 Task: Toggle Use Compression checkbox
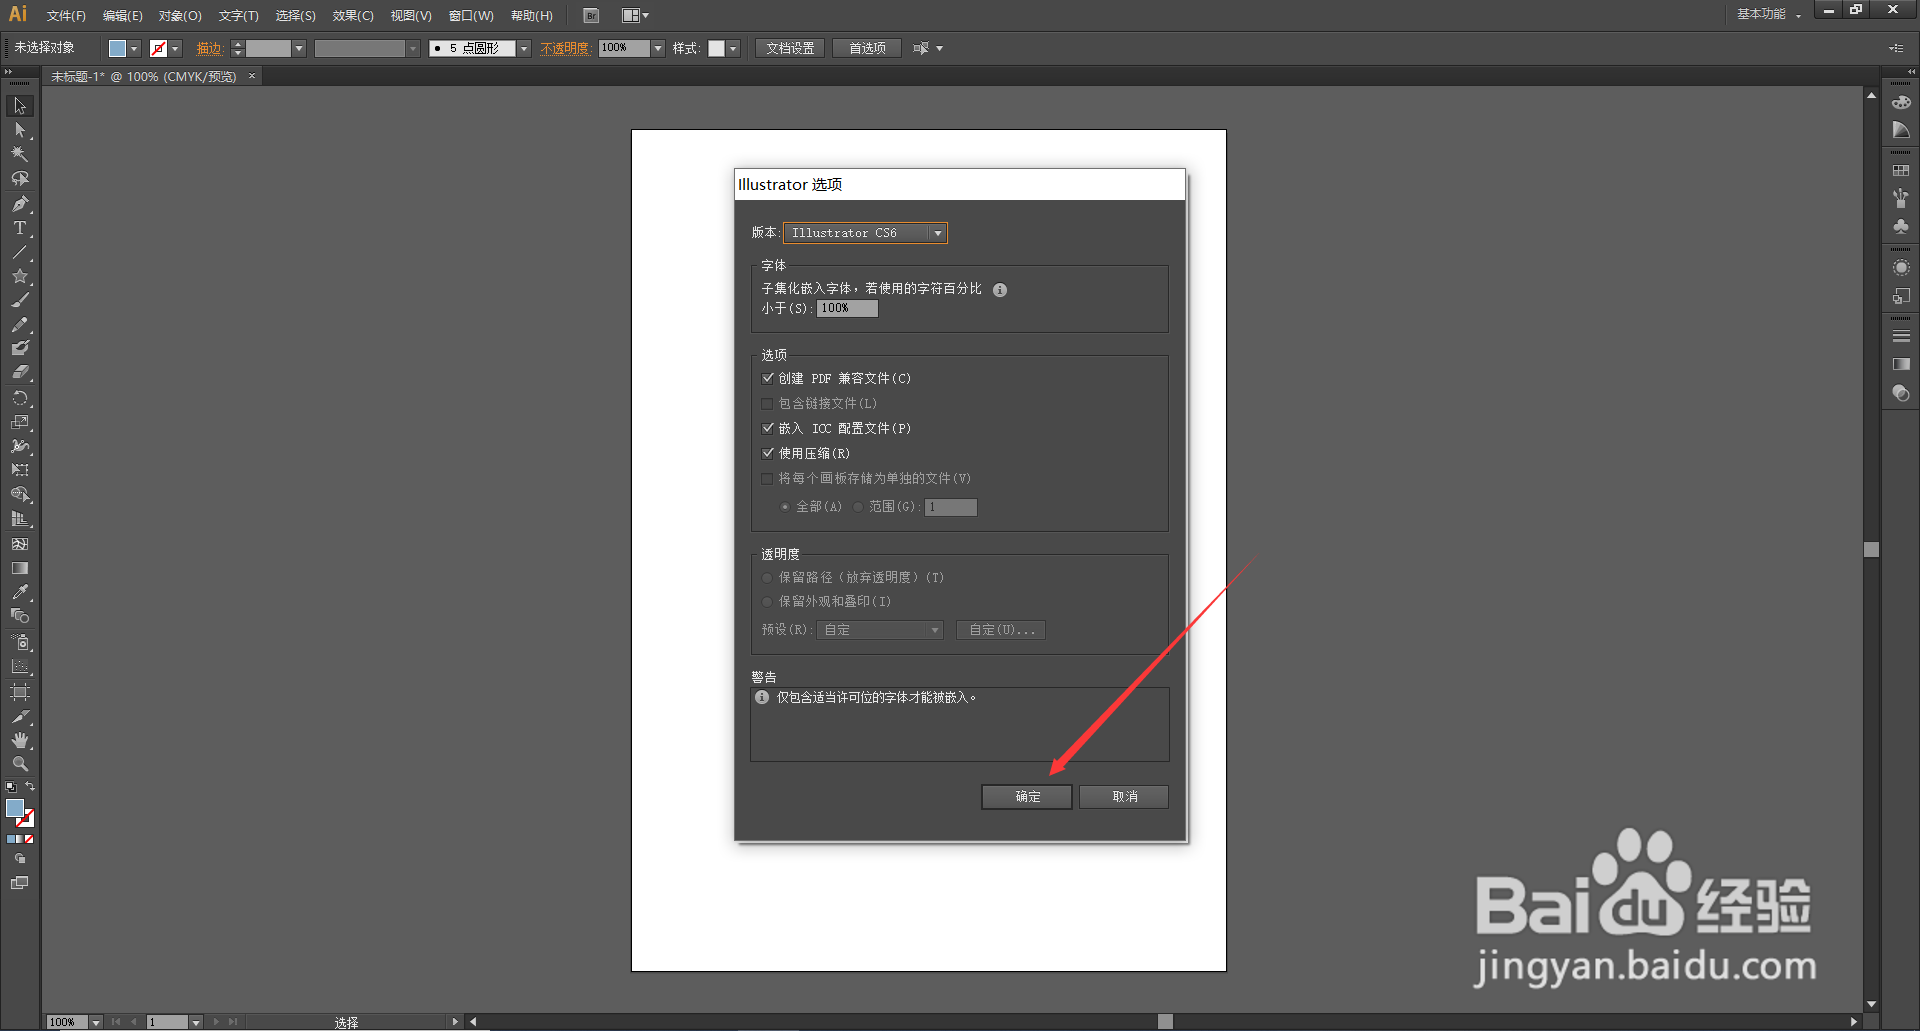[x=768, y=453]
